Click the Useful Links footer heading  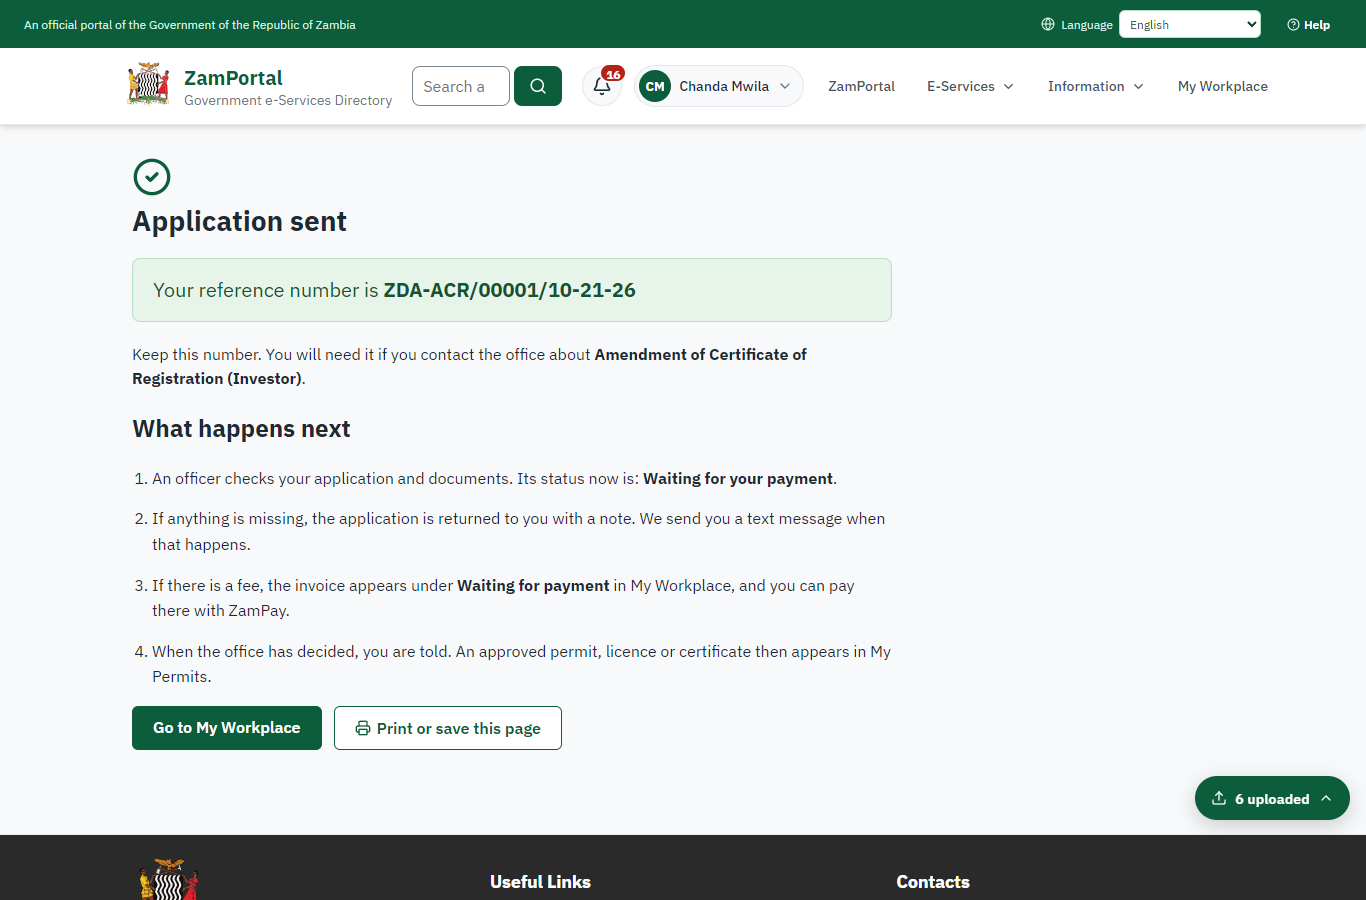(540, 882)
